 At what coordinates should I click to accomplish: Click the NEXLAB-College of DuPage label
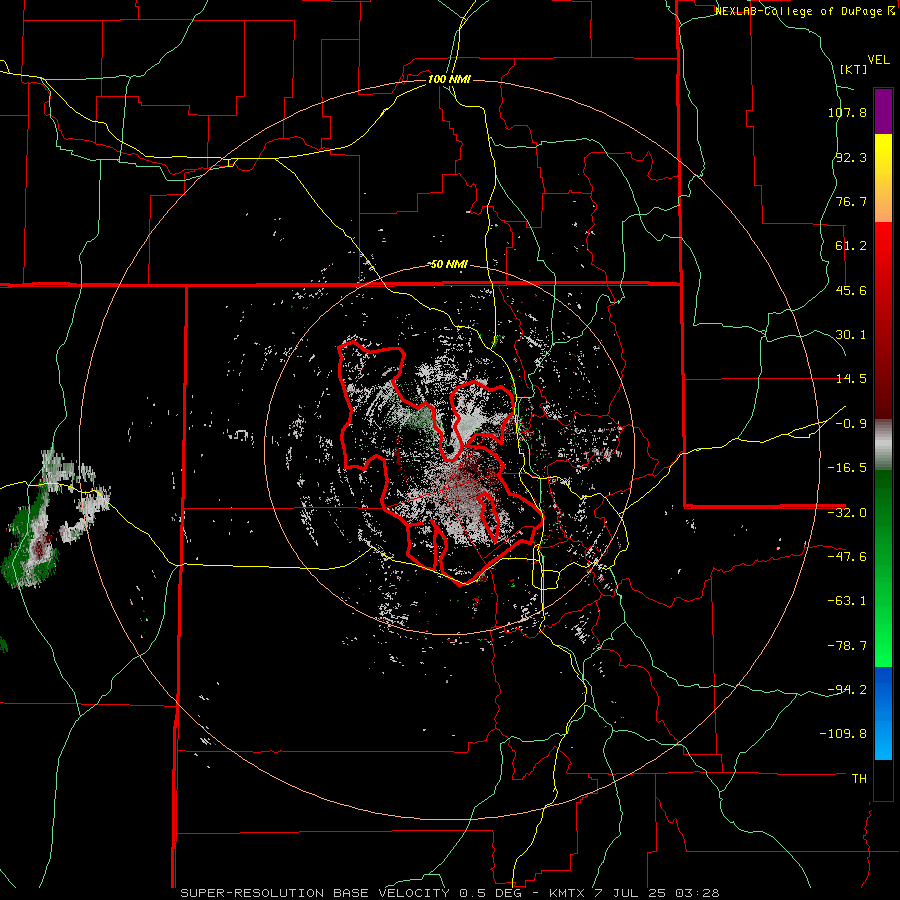[x=804, y=11]
